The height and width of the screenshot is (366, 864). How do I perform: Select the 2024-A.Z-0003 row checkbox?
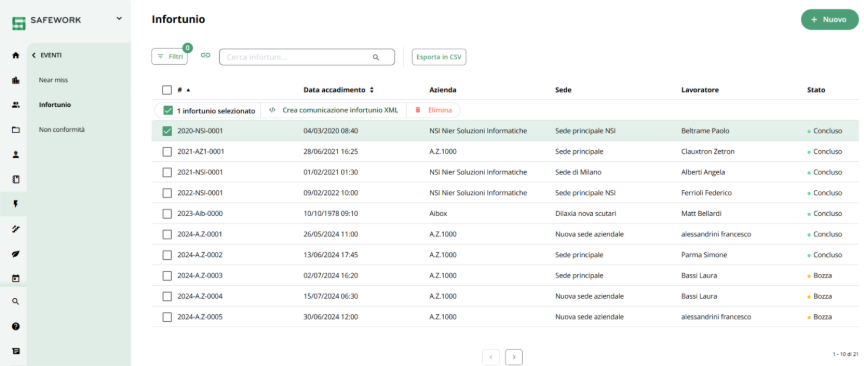(x=167, y=276)
